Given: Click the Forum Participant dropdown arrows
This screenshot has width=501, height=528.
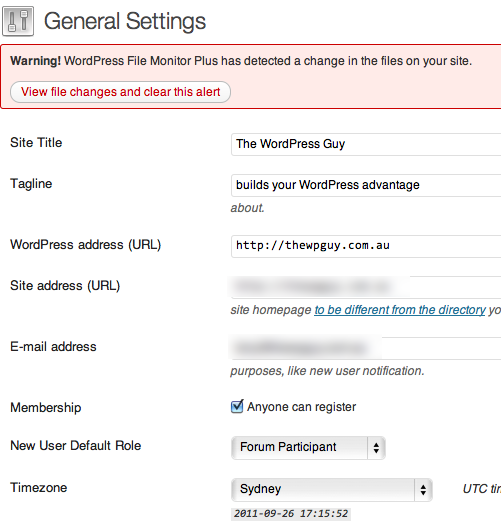Looking at the screenshot, I should click(376, 448).
